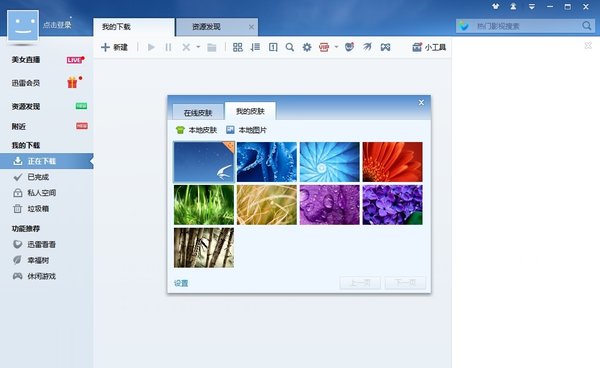Select the dark blue hummingbird skin
600x368 pixels.
(204, 162)
